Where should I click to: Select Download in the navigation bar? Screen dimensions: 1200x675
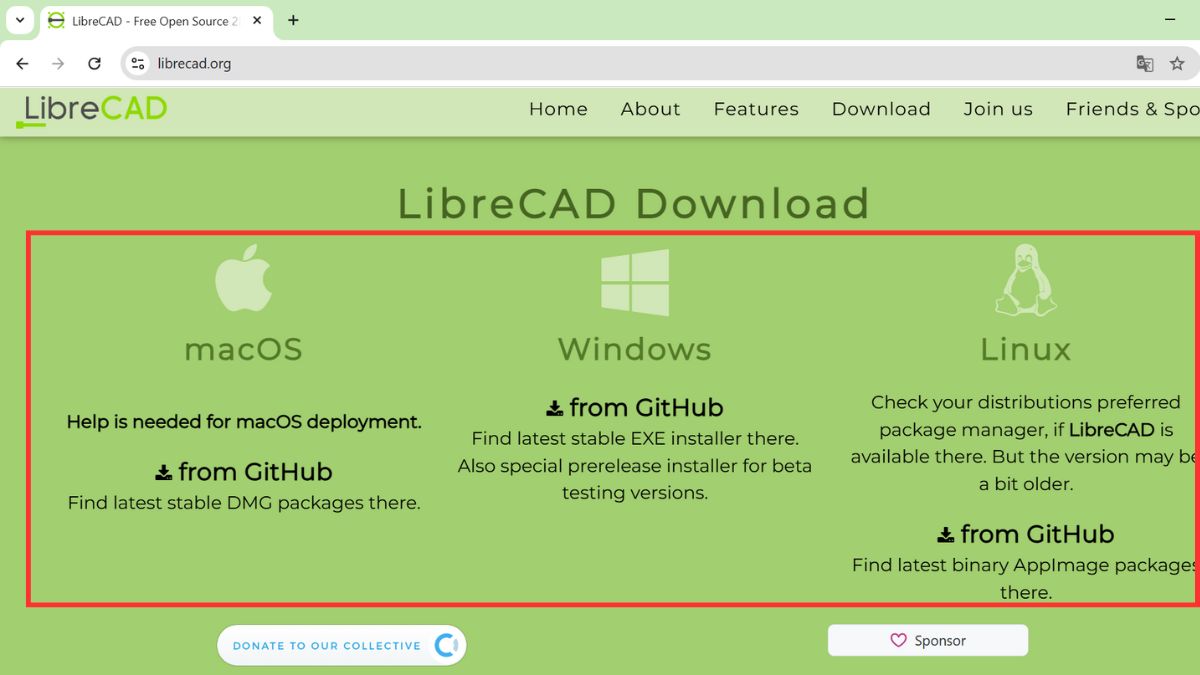(x=881, y=109)
